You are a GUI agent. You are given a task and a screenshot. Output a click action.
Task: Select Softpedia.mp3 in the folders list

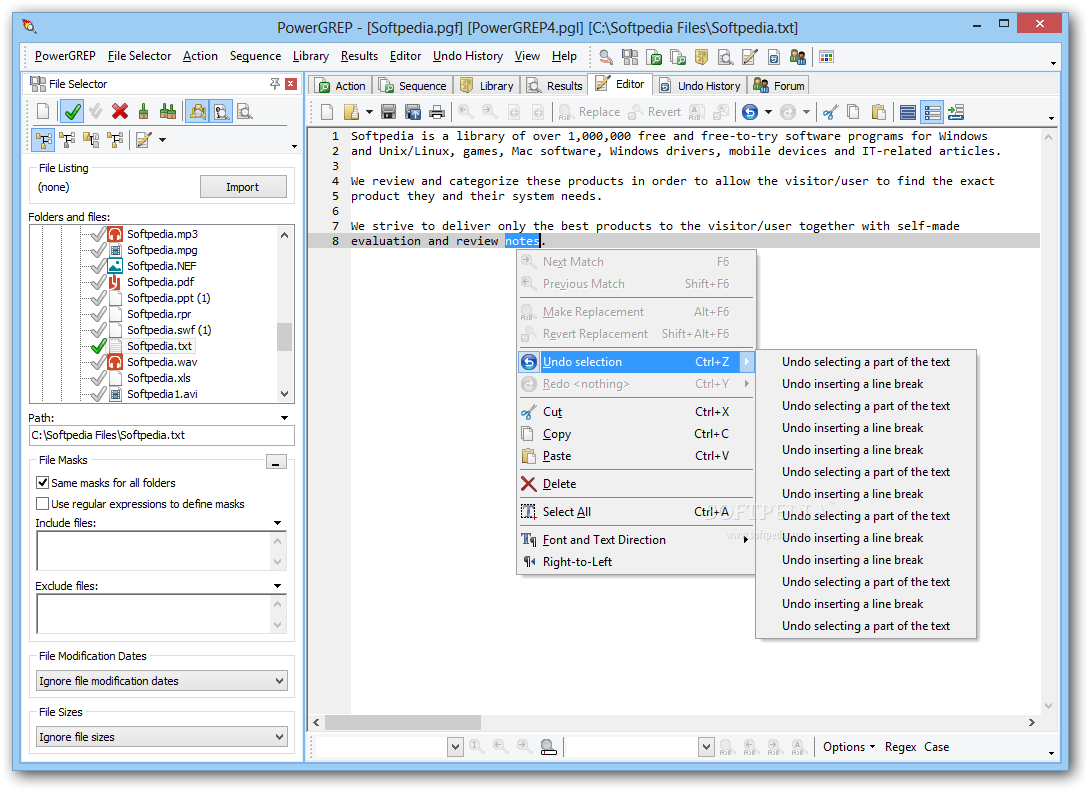(162, 234)
